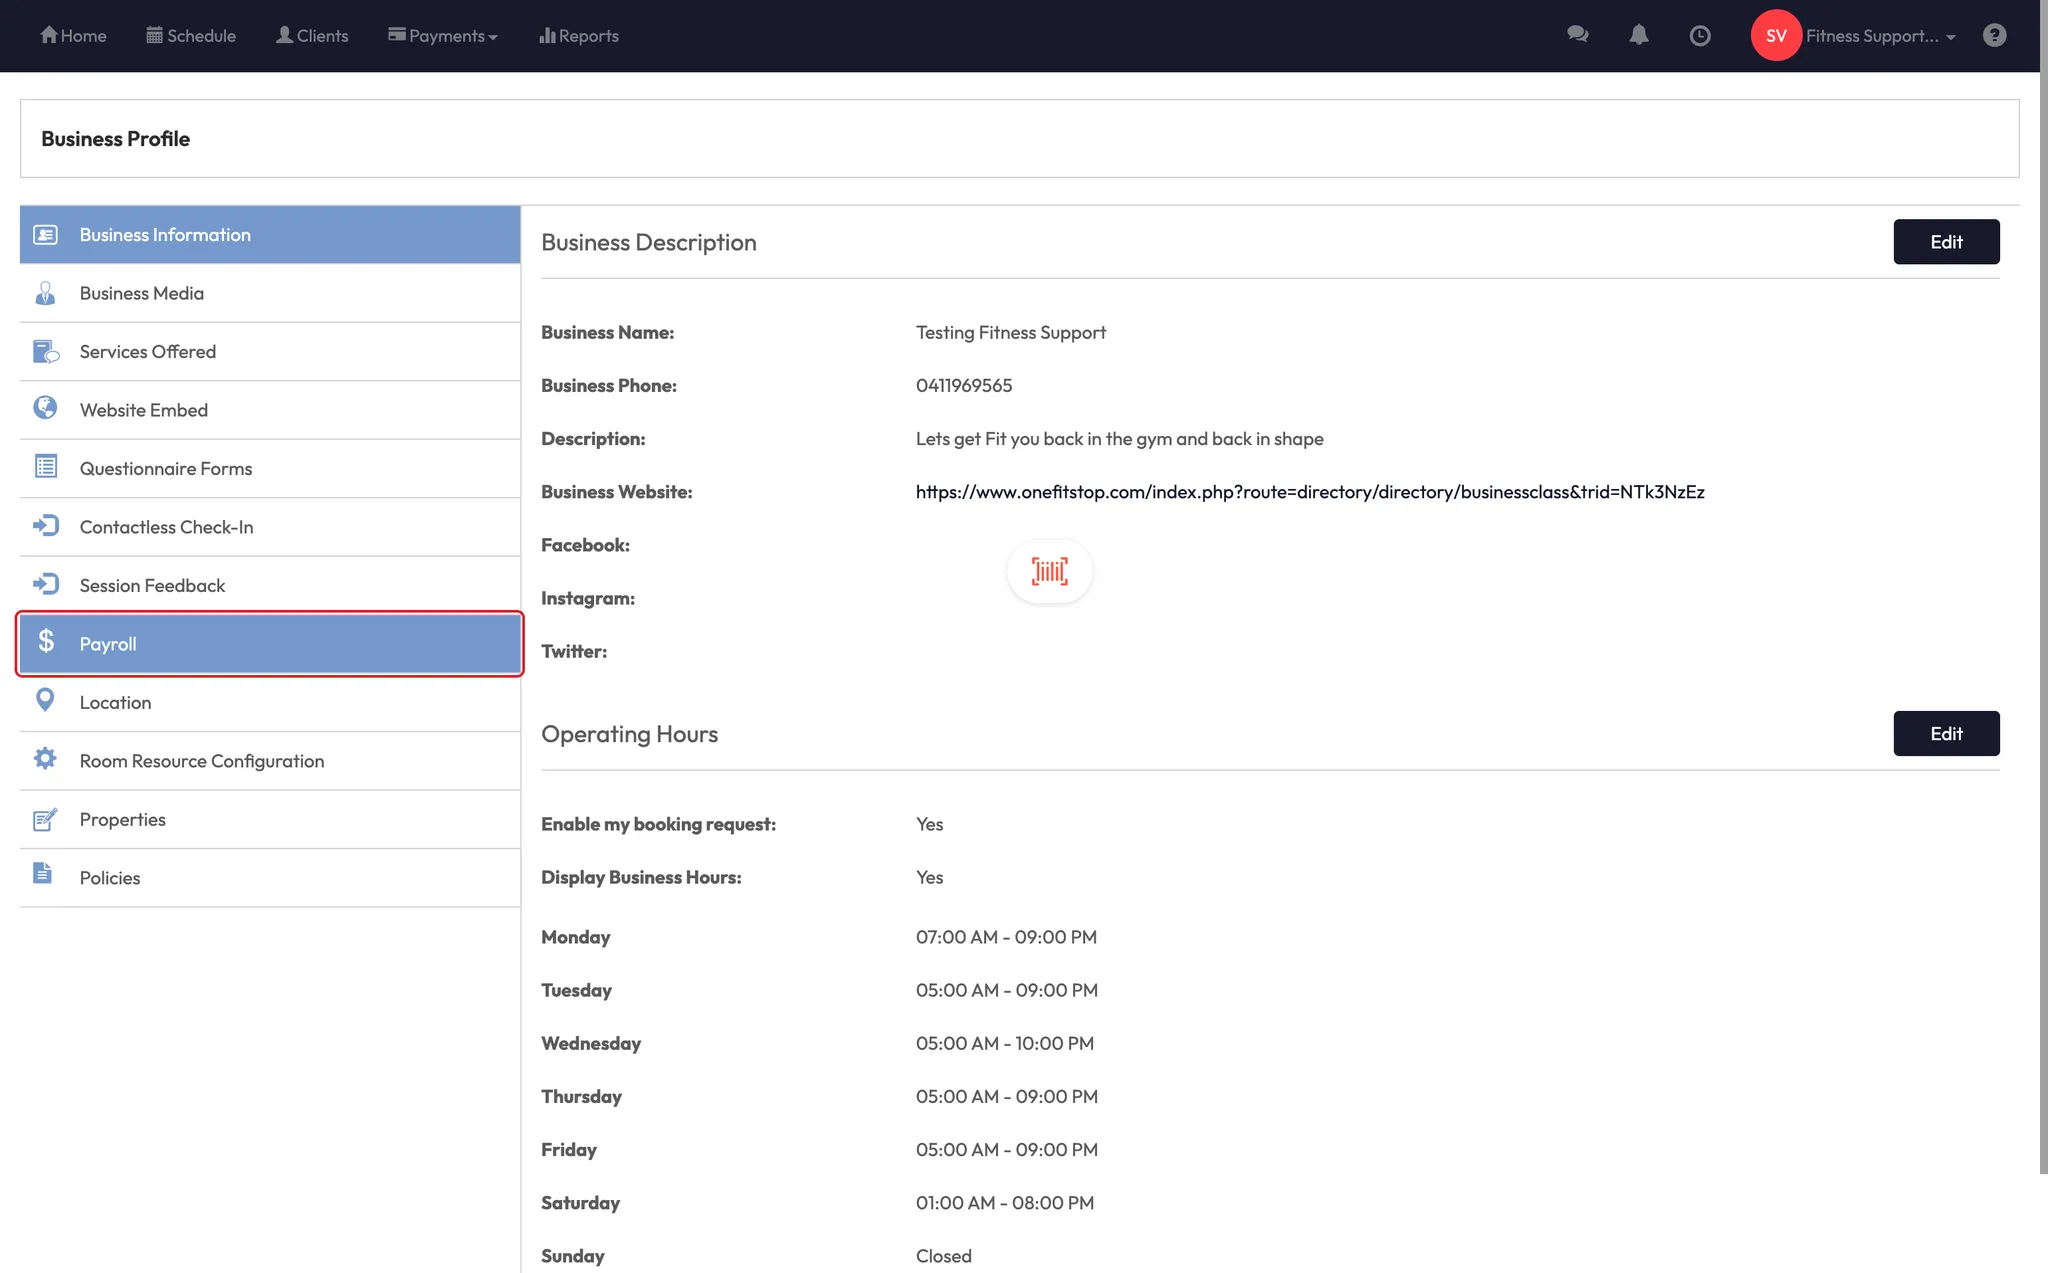Click the notifications bell icon

pos(1638,35)
